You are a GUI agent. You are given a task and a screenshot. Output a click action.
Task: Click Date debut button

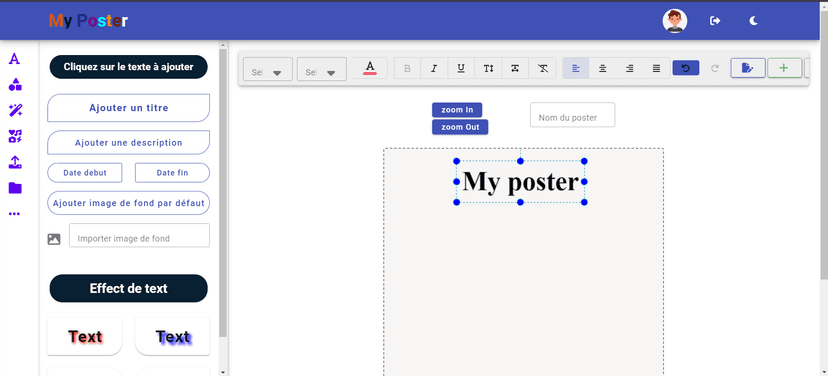pos(84,173)
